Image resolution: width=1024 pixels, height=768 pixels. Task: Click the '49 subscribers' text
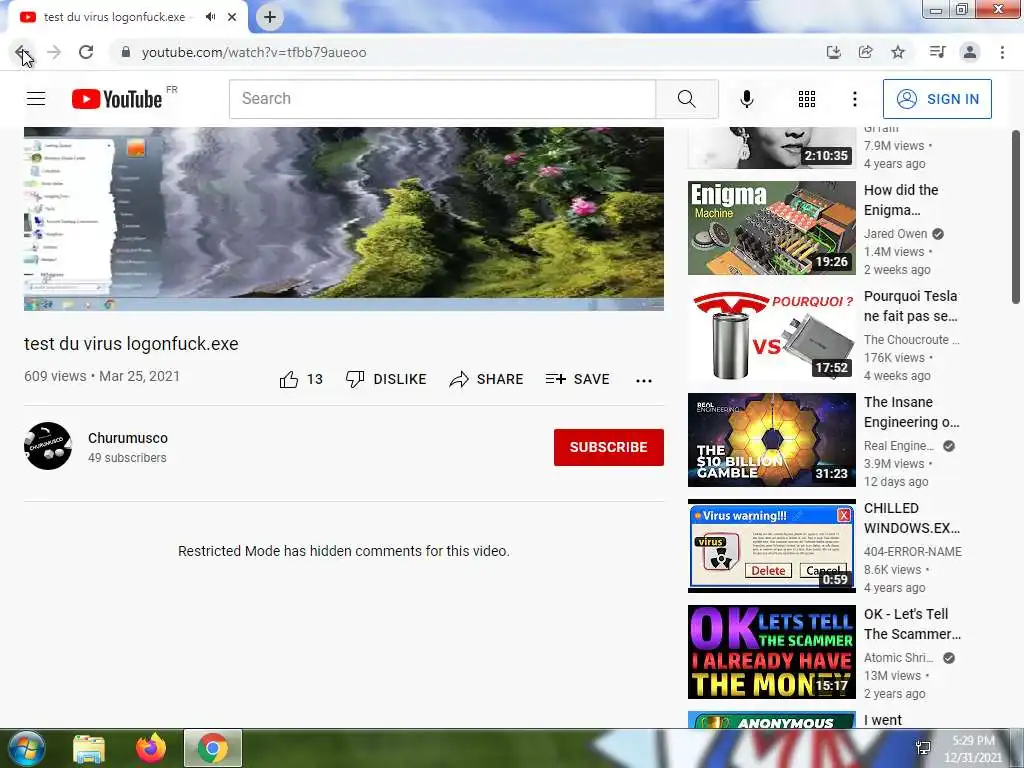[x=127, y=458]
